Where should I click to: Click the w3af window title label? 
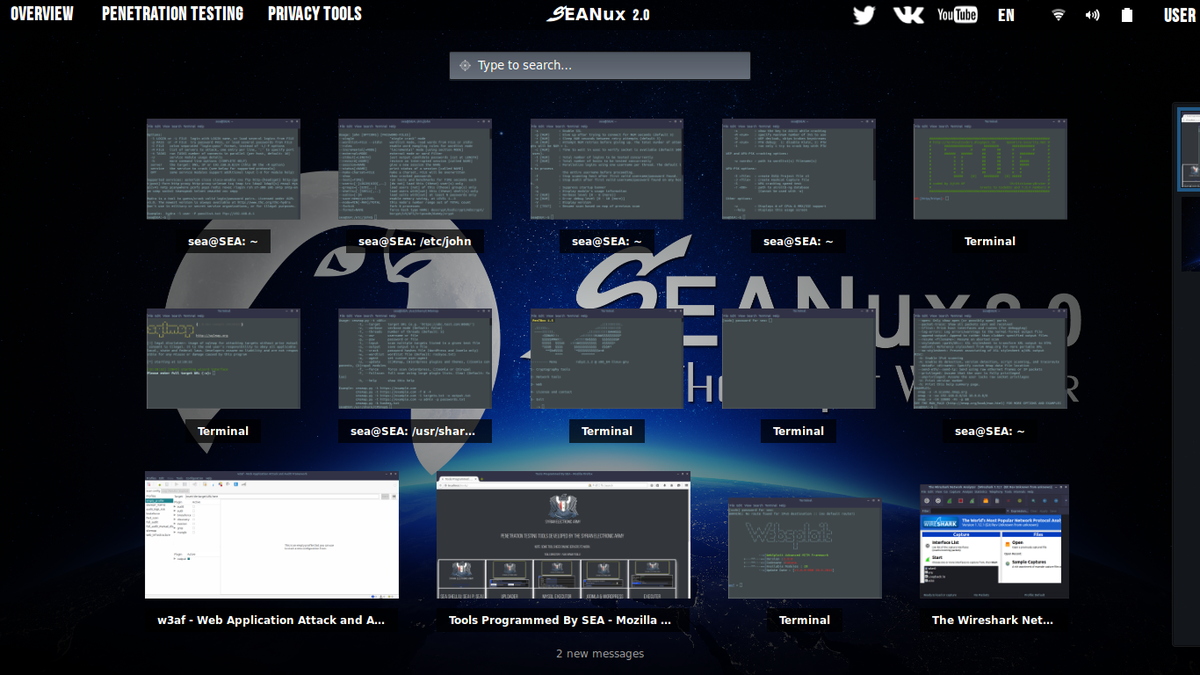(271, 620)
